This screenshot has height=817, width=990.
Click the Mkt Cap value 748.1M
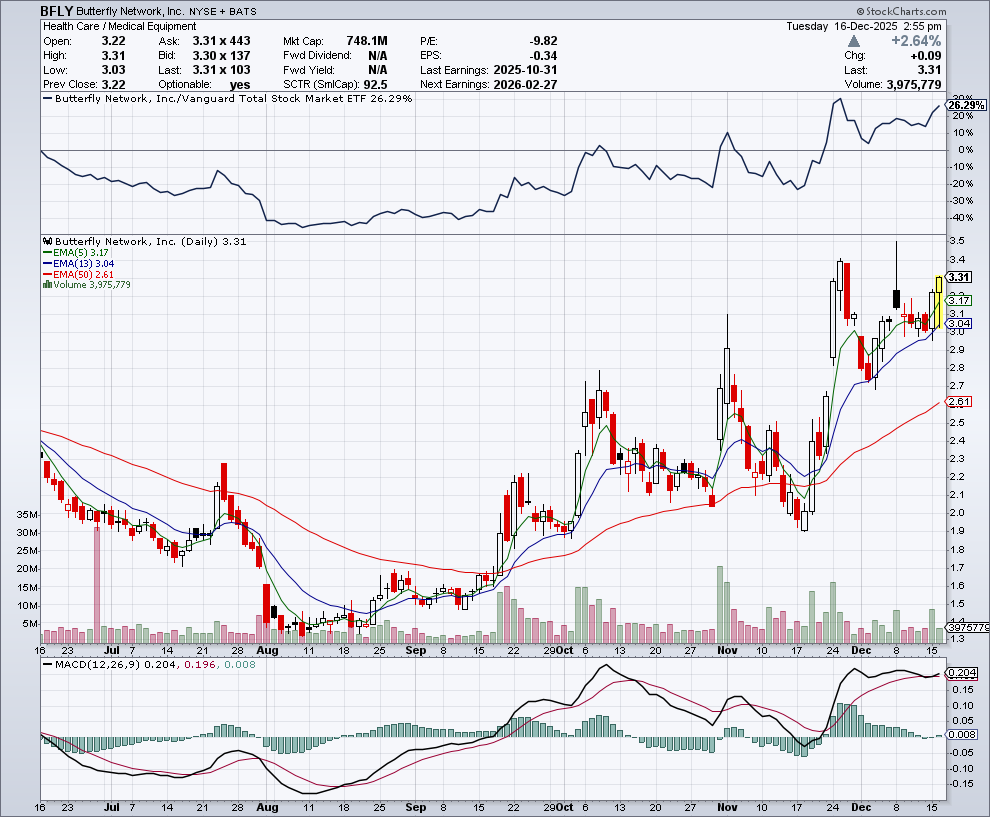(367, 41)
